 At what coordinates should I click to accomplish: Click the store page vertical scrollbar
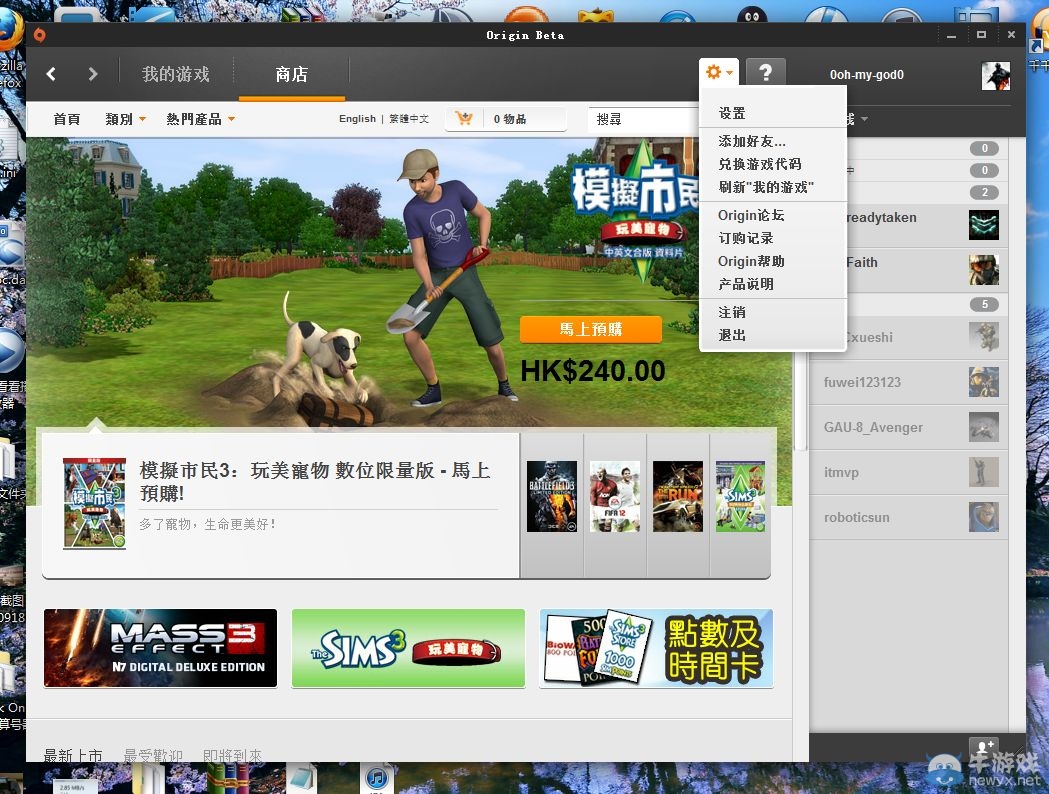pos(801,401)
